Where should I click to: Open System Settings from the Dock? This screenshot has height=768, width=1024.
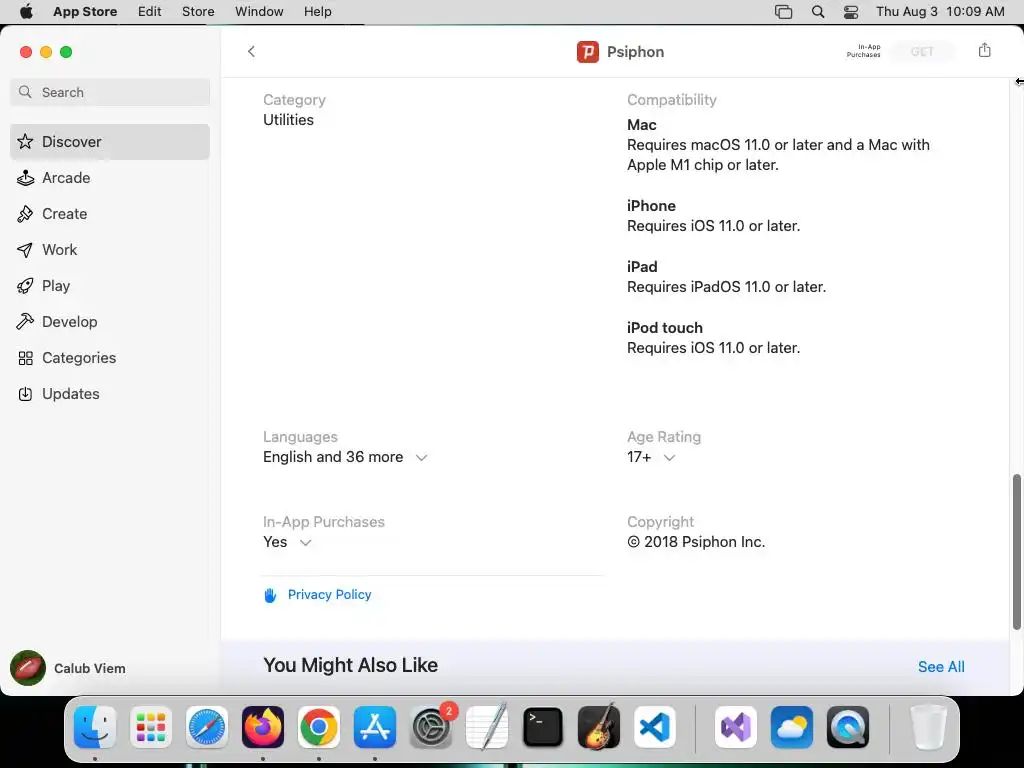click(x=431, y=727)
